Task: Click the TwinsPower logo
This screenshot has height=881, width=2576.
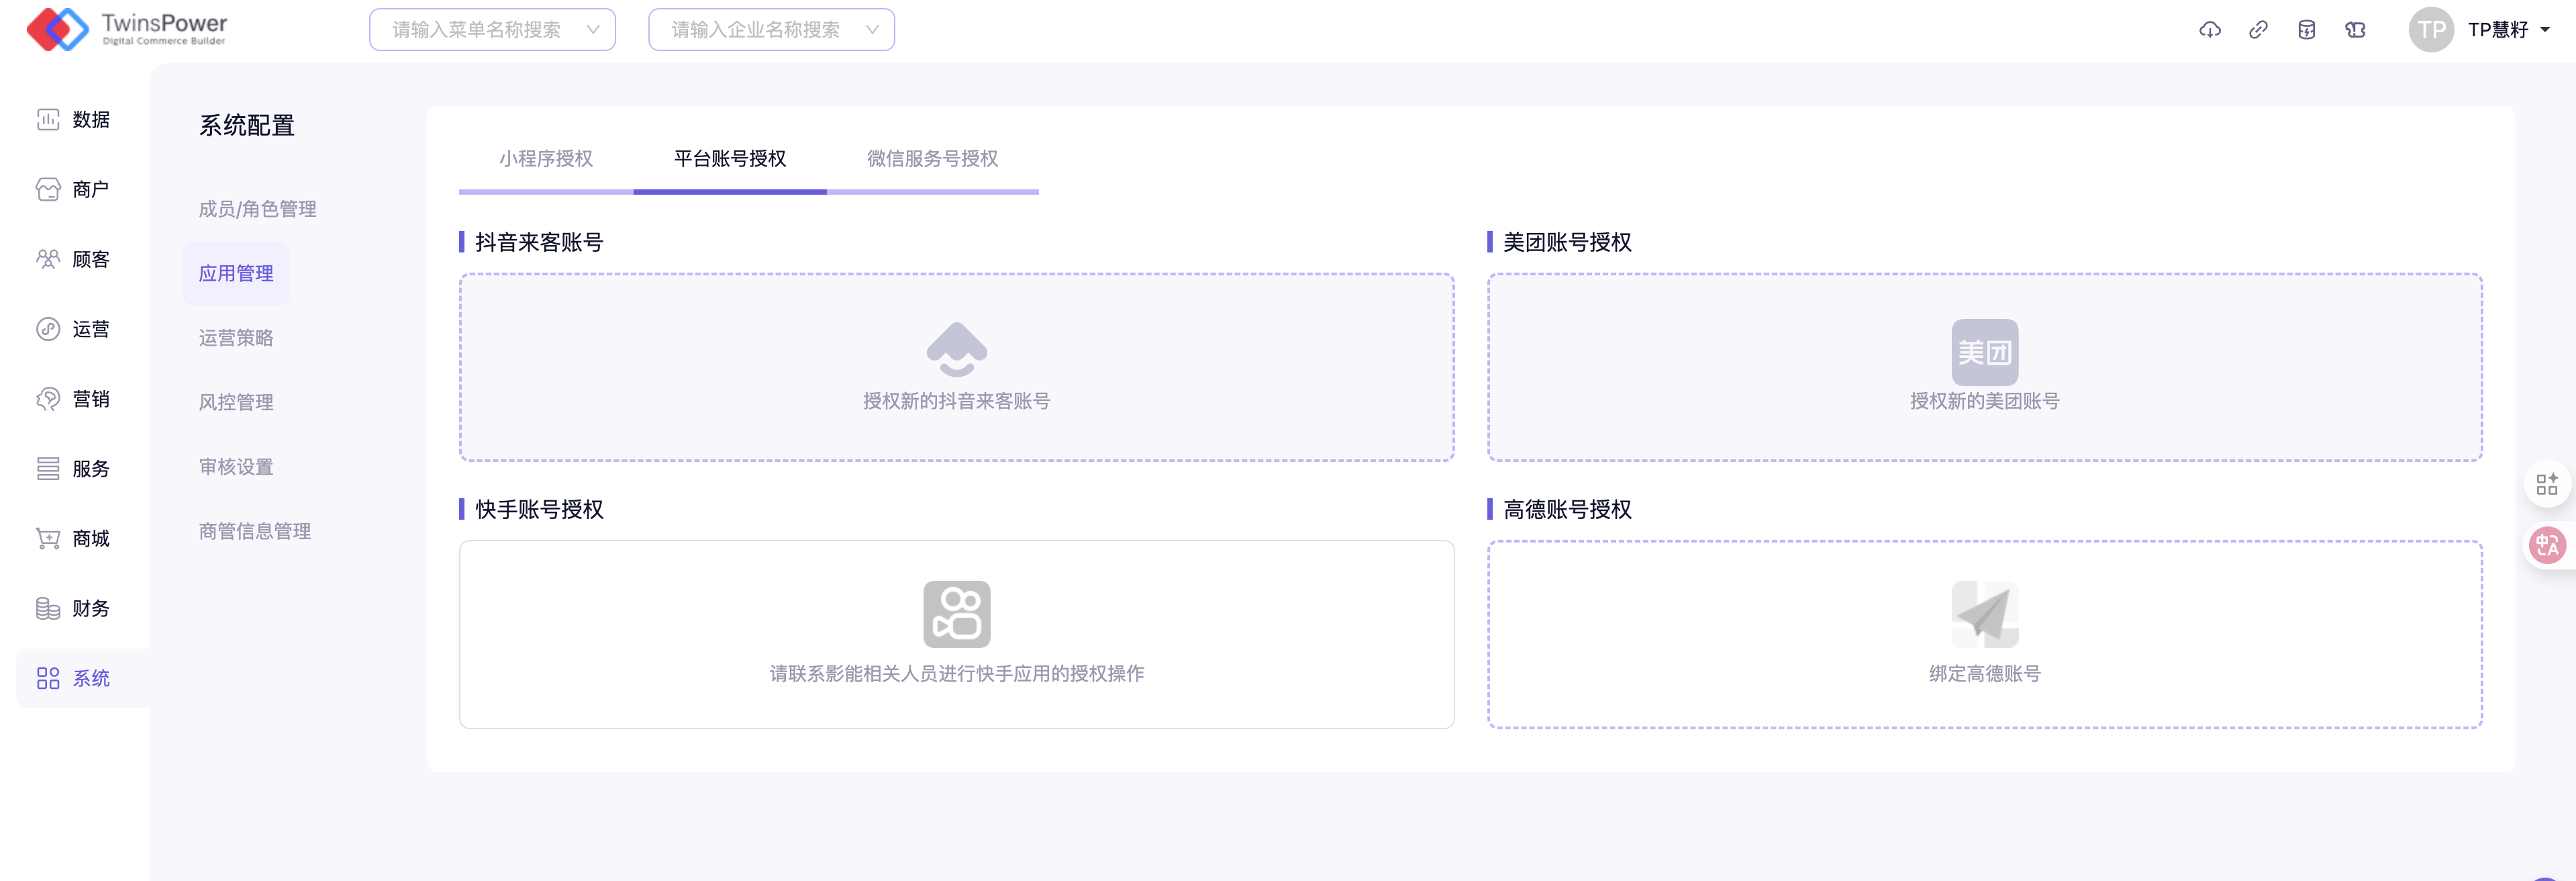Action: tap(127, 29)
